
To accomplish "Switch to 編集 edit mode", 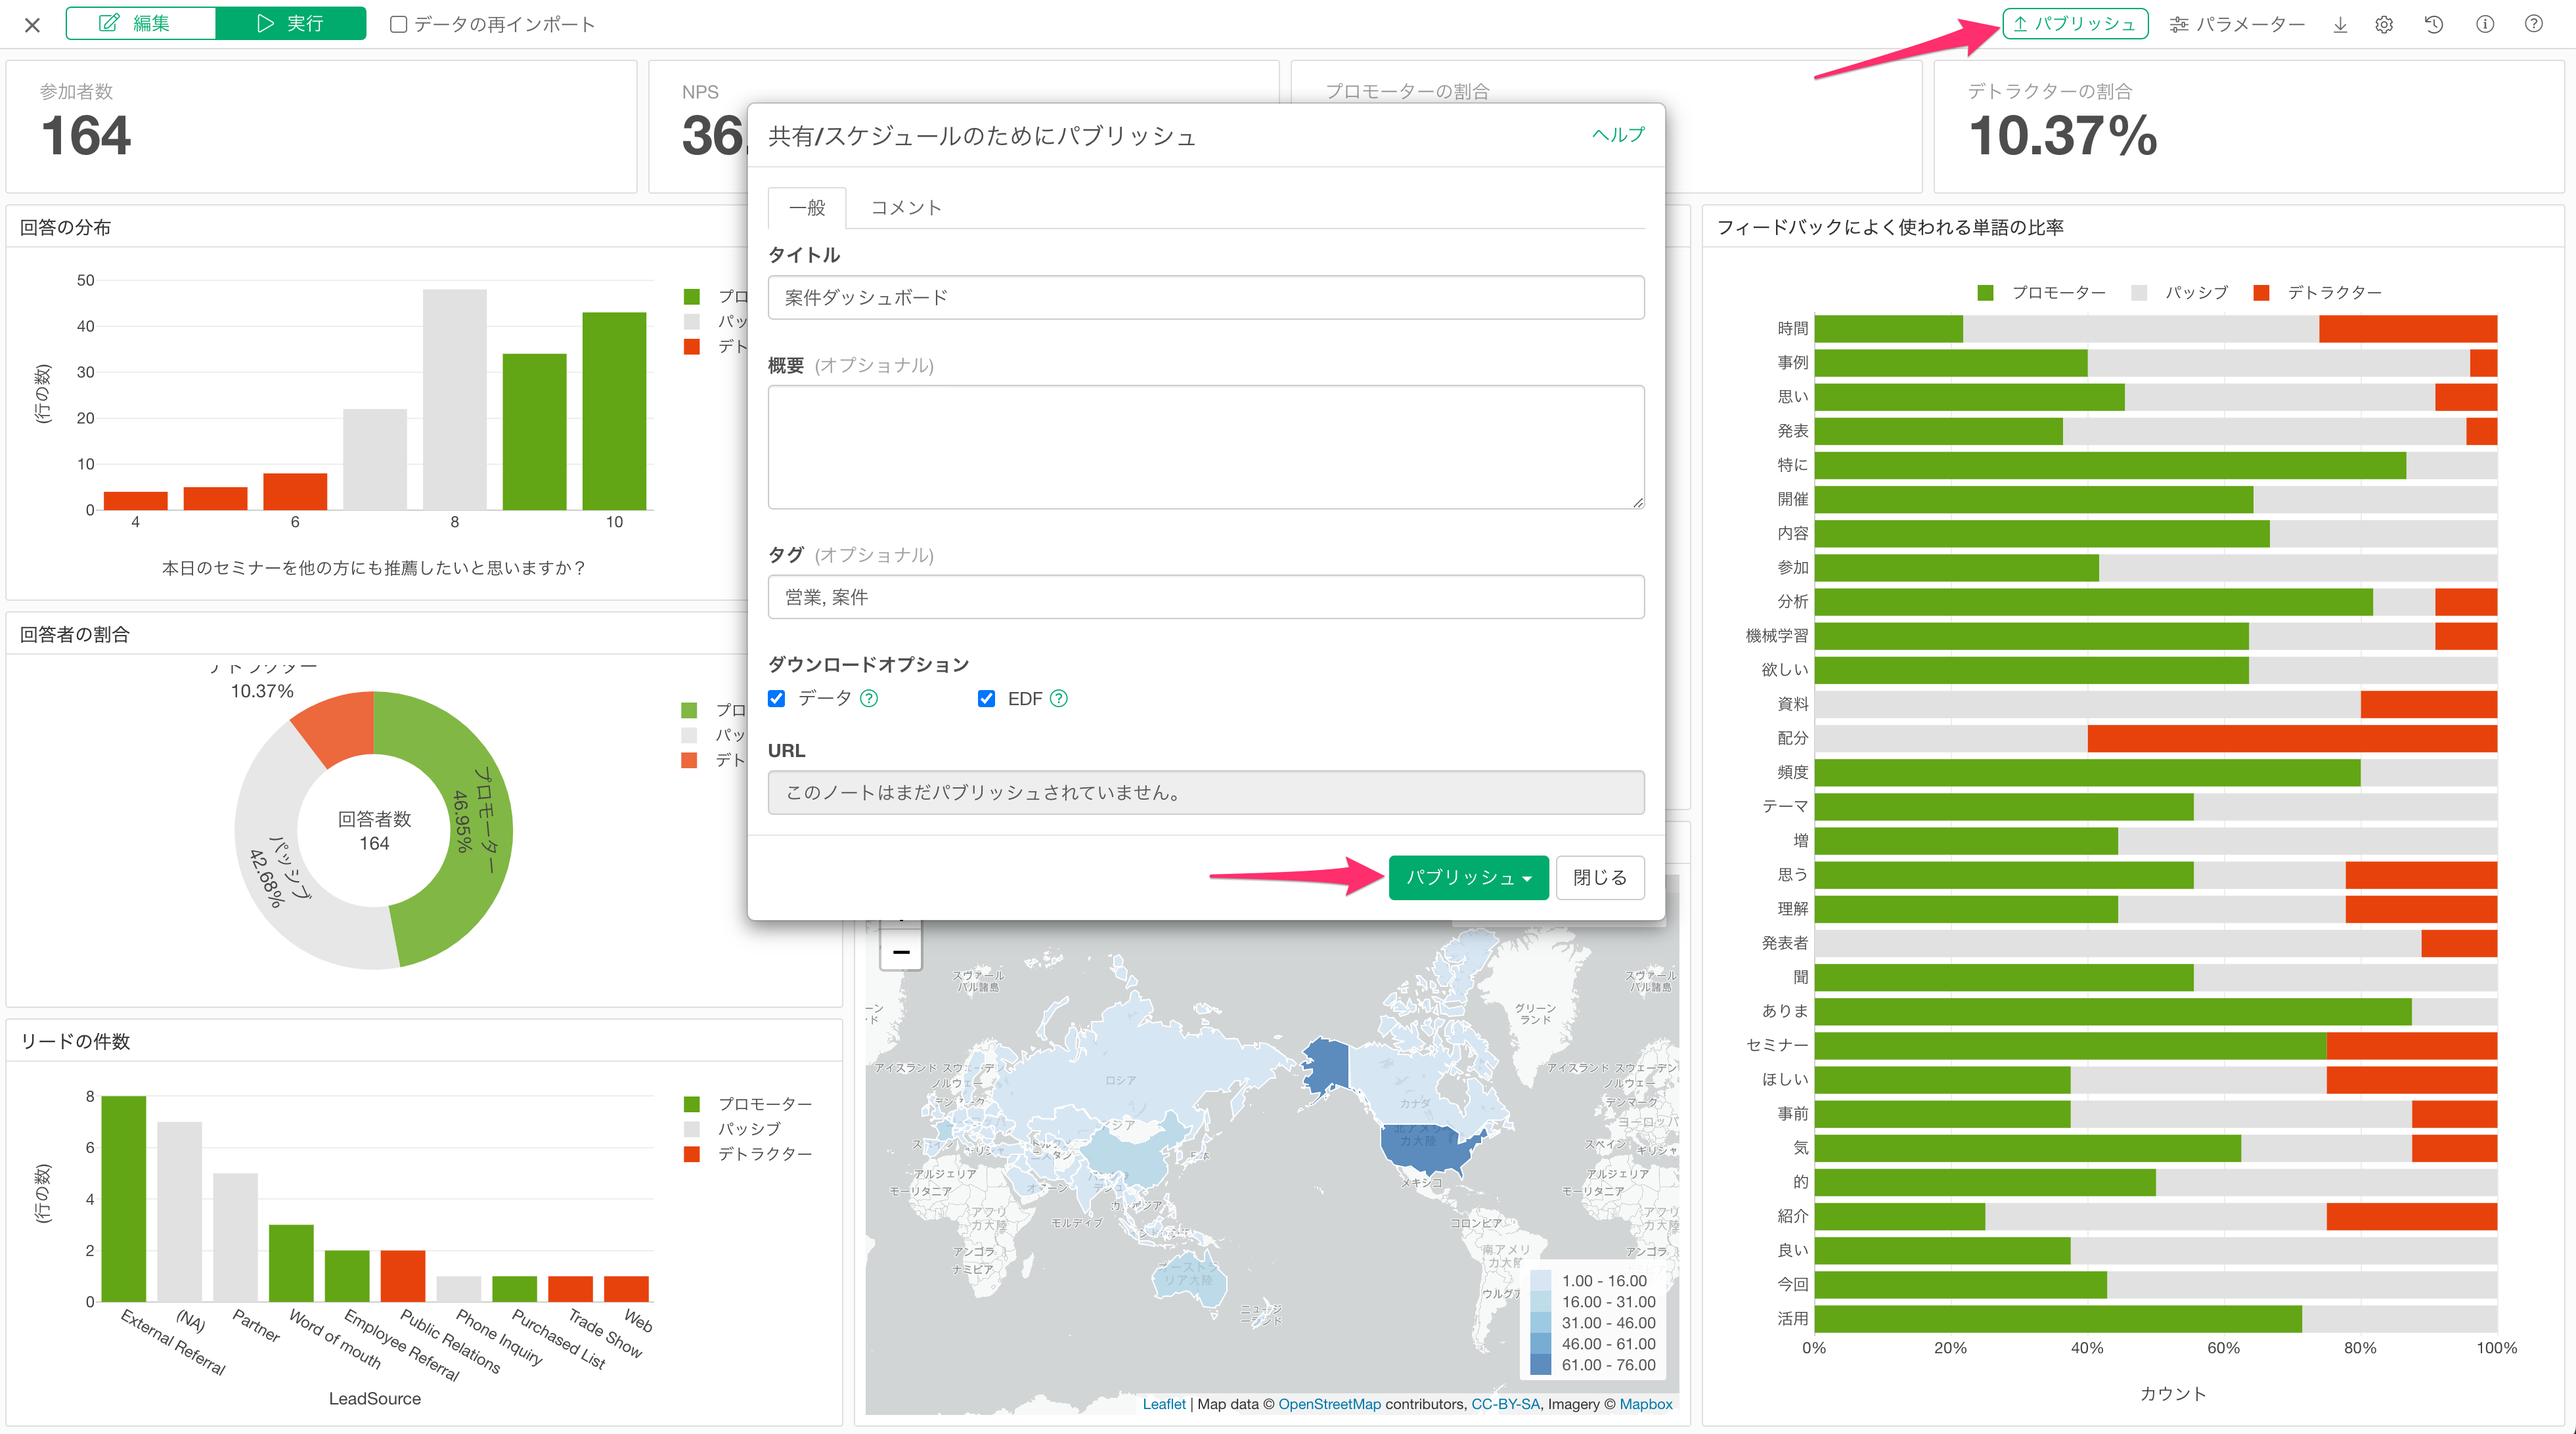I will pyautogui.click(x=141, y=23).
